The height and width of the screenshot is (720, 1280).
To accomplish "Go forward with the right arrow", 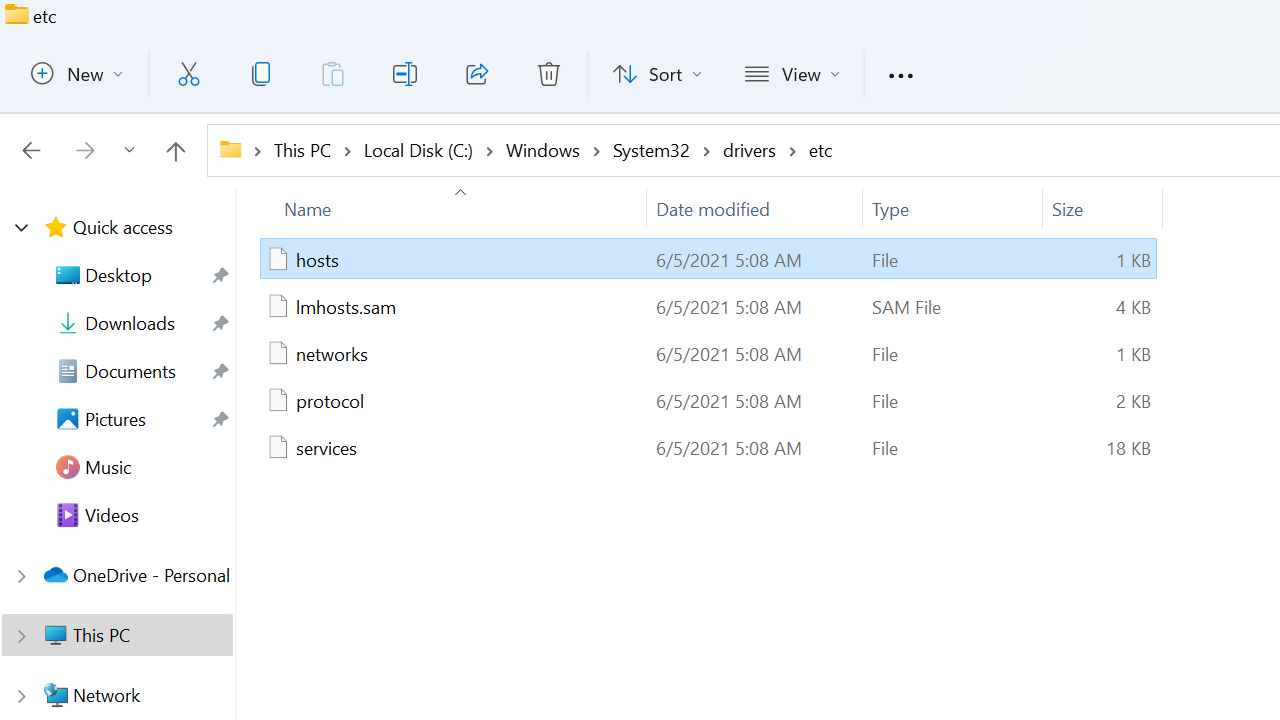I will pos(86,151).
